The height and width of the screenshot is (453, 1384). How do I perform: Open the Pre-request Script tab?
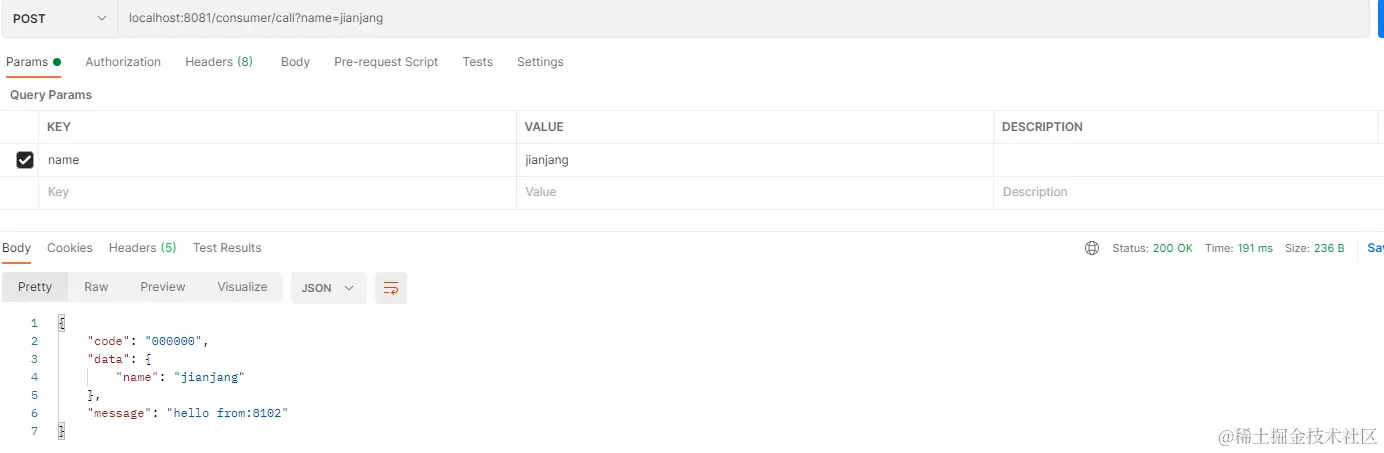[386, 62]
